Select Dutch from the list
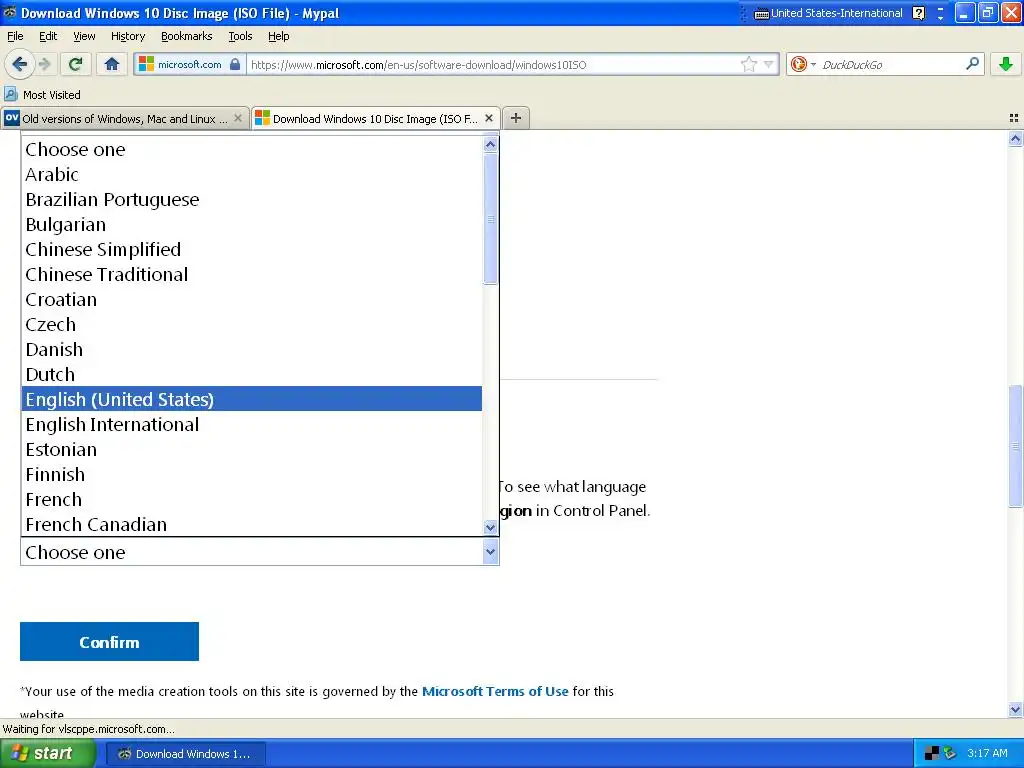Image resolution: width=1024 pixels, height=768 pixels. click(251, 374)
